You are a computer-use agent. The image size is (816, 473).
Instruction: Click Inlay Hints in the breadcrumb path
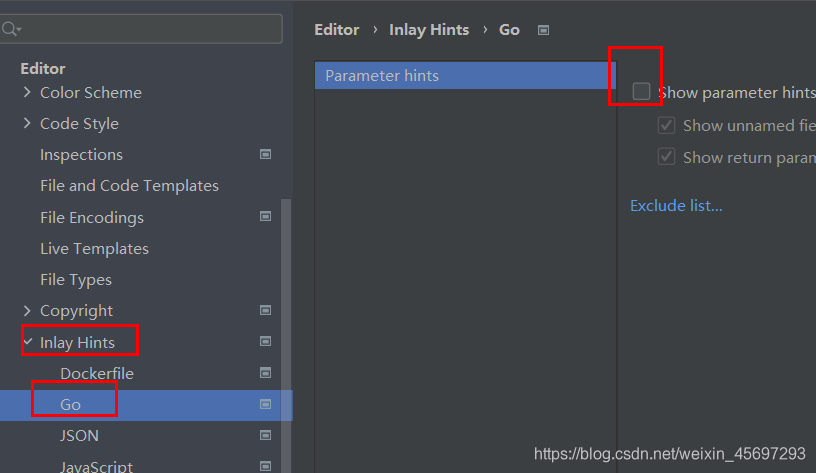(x=429, y=30)
